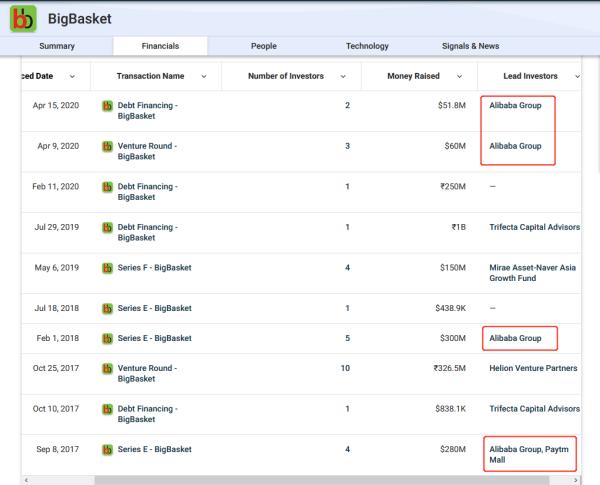Open the Number of Investors column dropdown
600x485 pixels.
click(x=343, y=77)
